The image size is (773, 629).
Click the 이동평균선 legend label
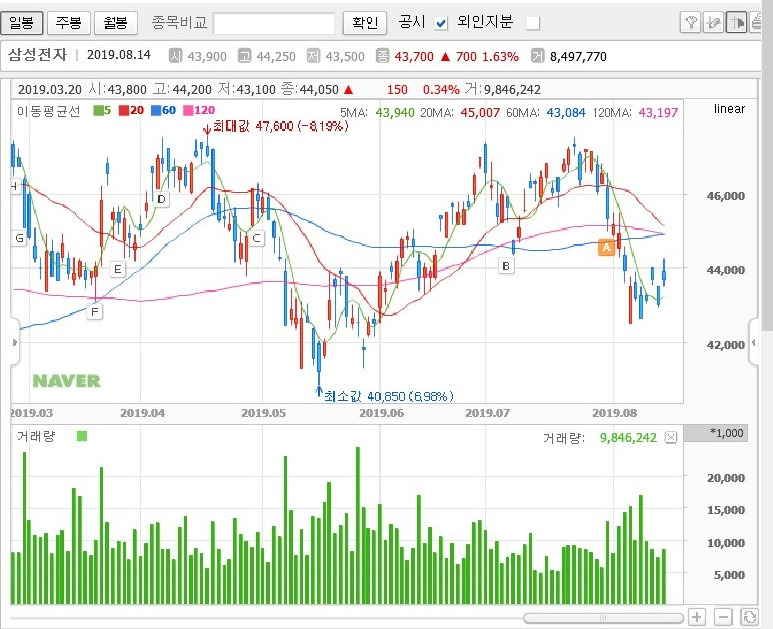tap(48, 111)
